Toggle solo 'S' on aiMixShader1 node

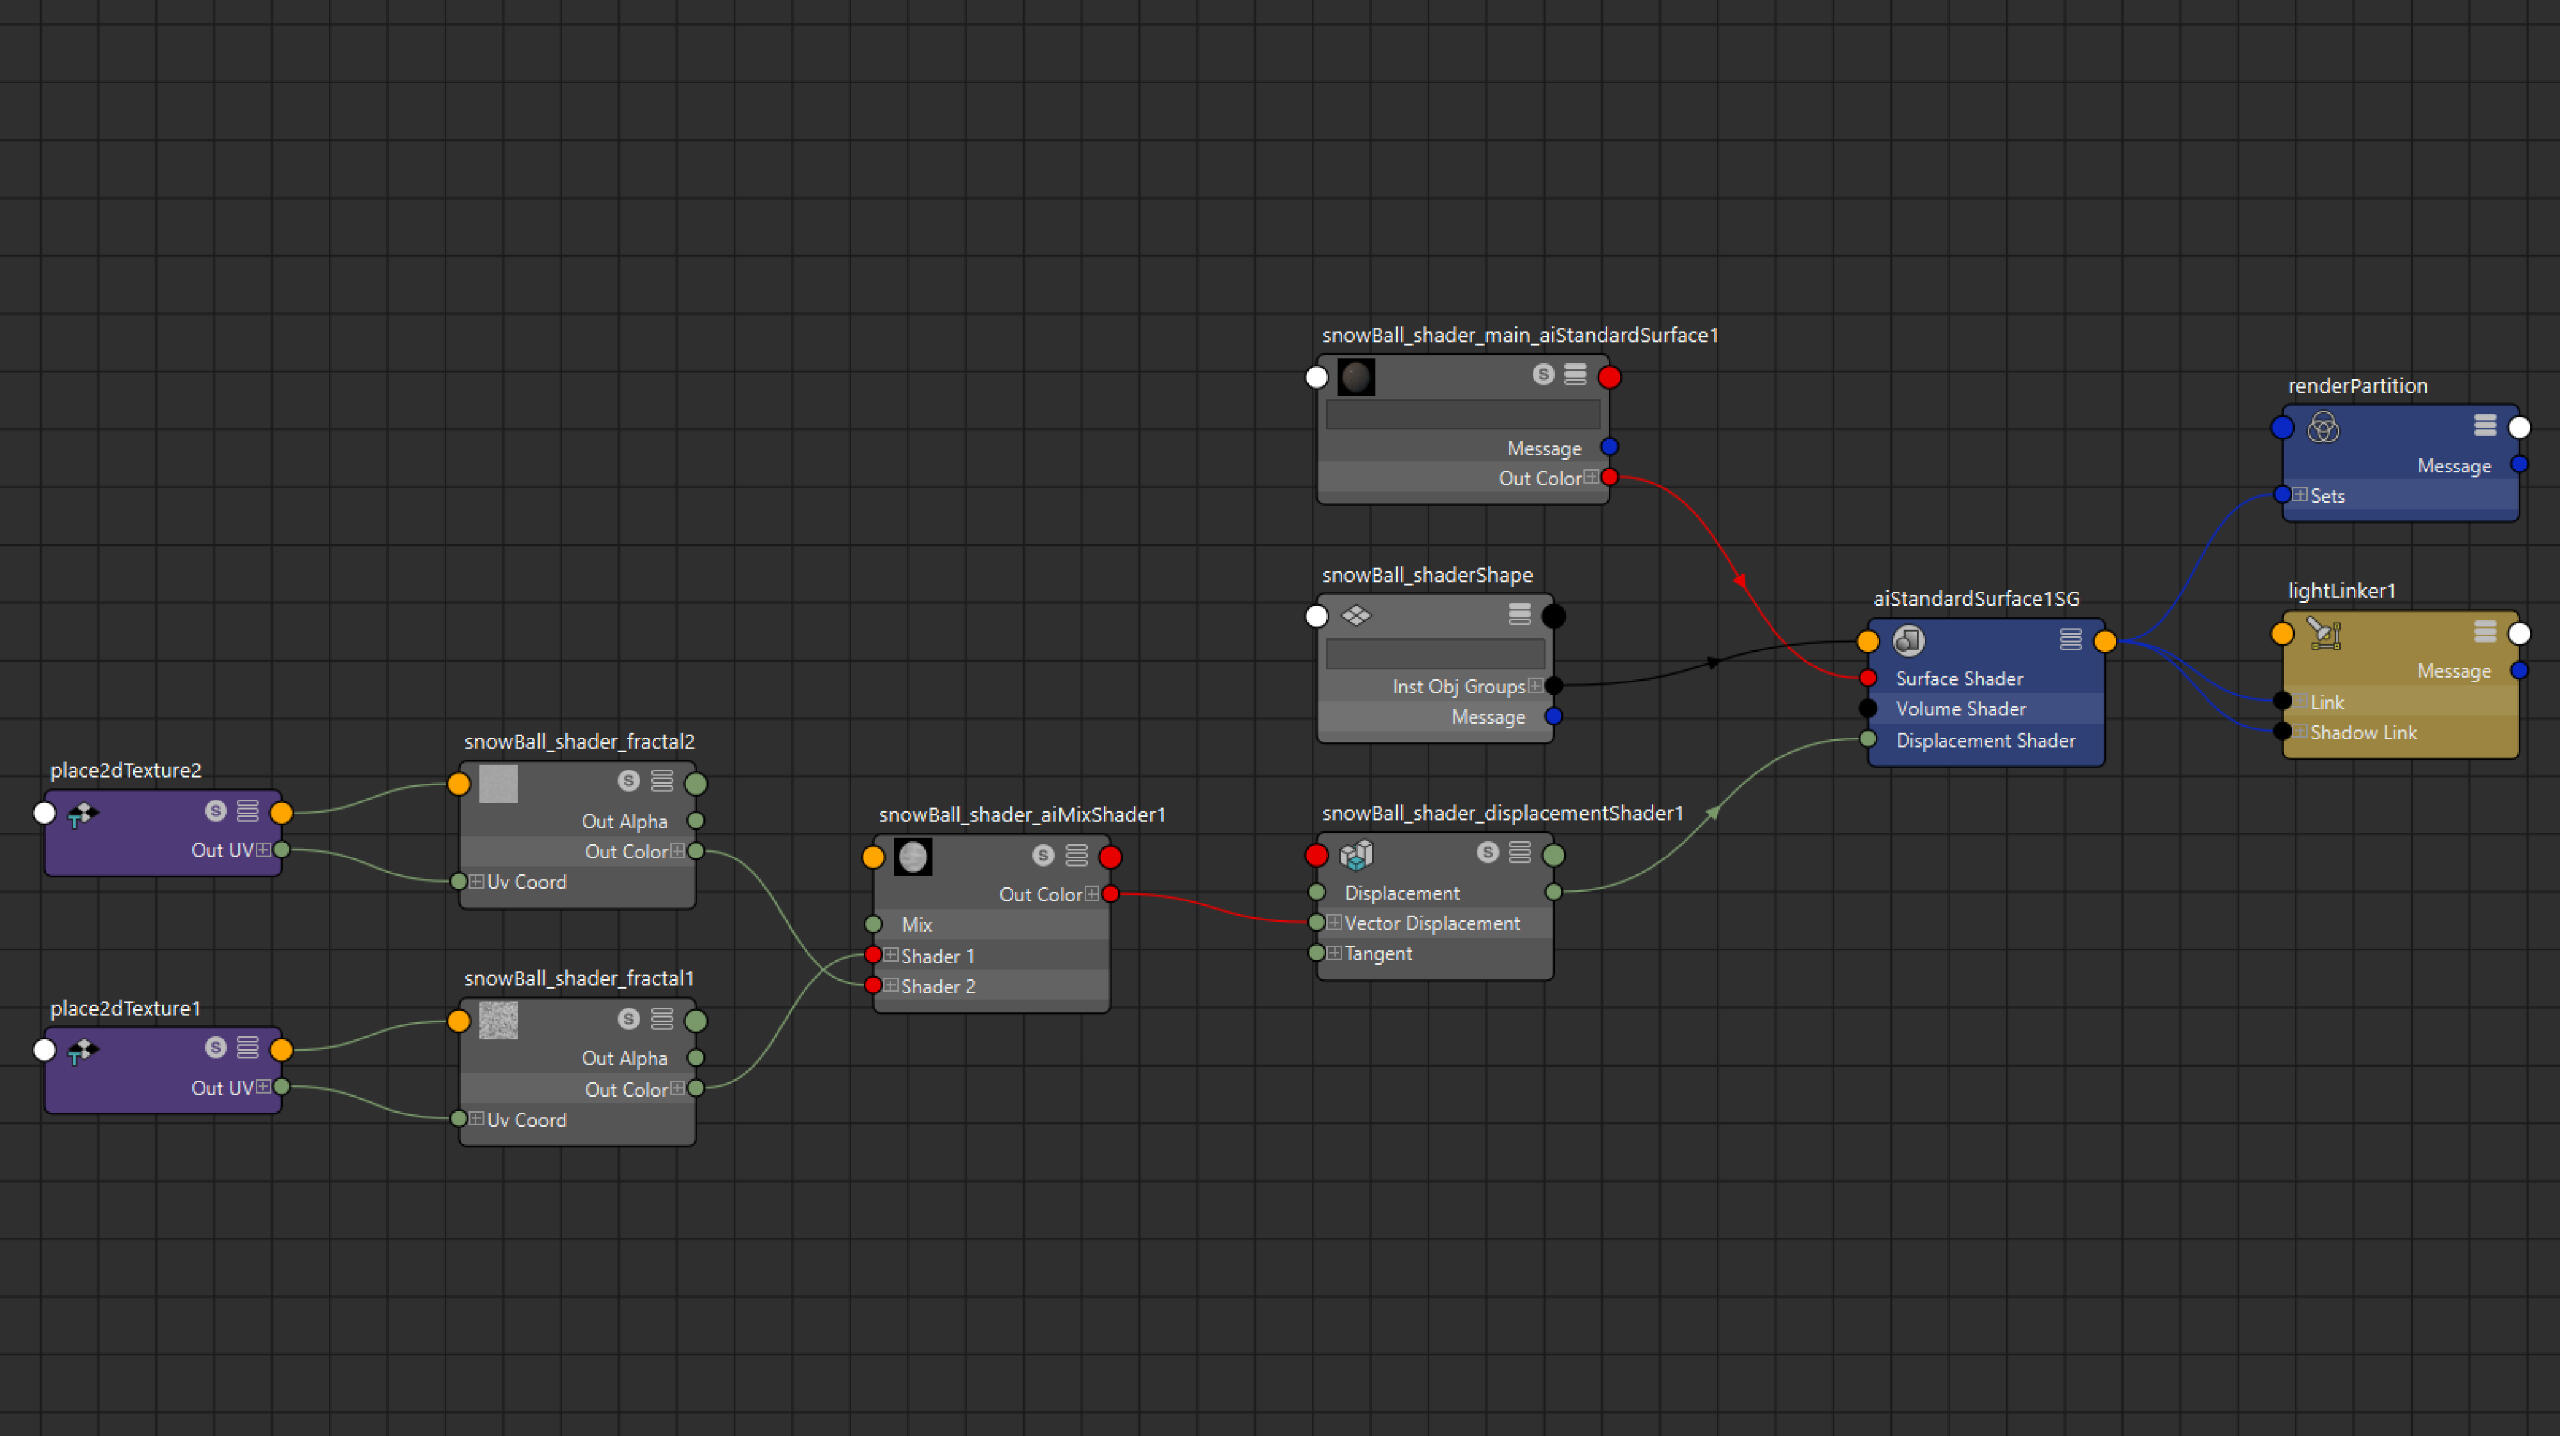(x=1043, y=856)
